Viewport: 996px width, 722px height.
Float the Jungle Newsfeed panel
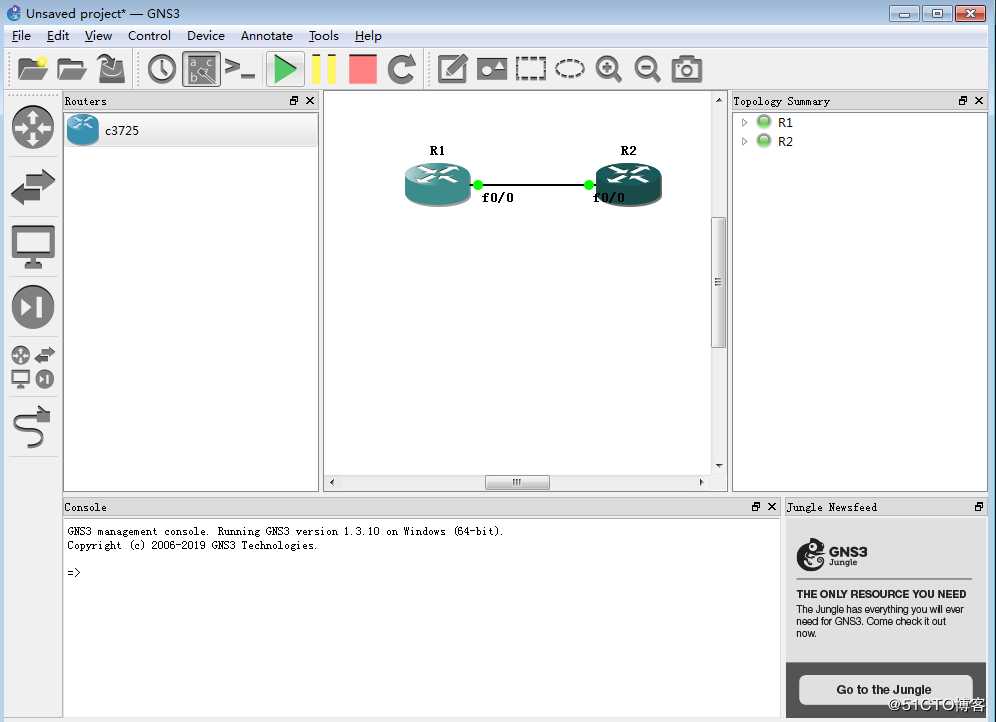coord(979,506)
